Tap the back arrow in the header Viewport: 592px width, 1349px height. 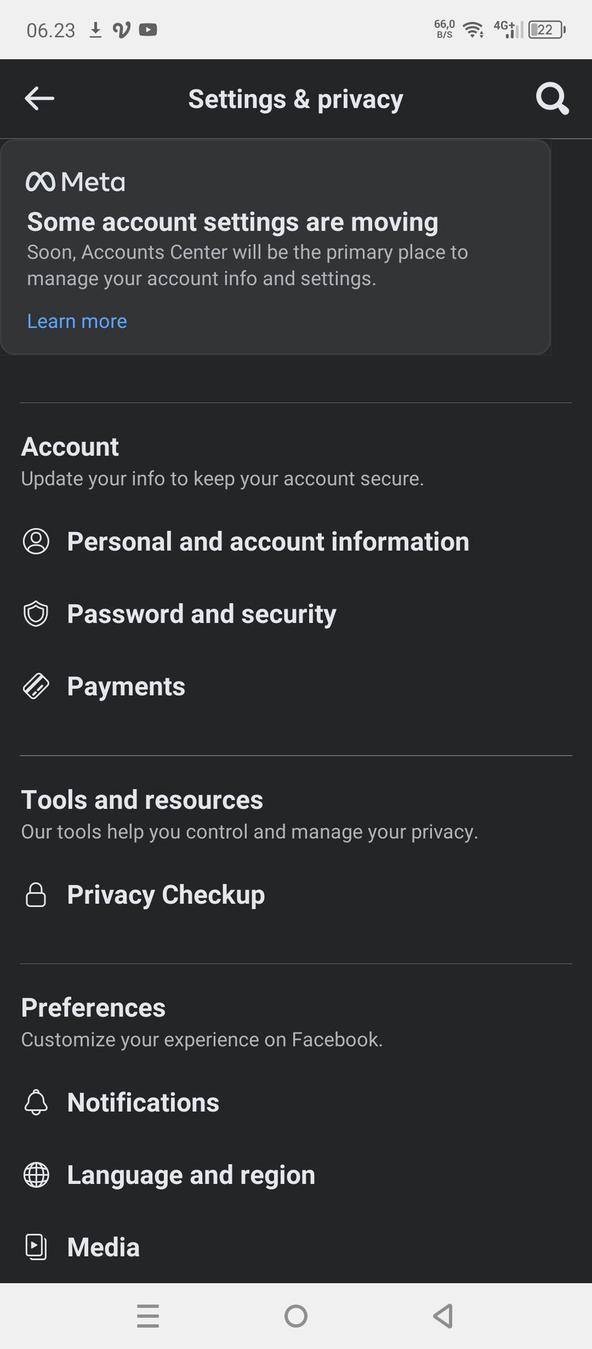[x=39, y=98]
